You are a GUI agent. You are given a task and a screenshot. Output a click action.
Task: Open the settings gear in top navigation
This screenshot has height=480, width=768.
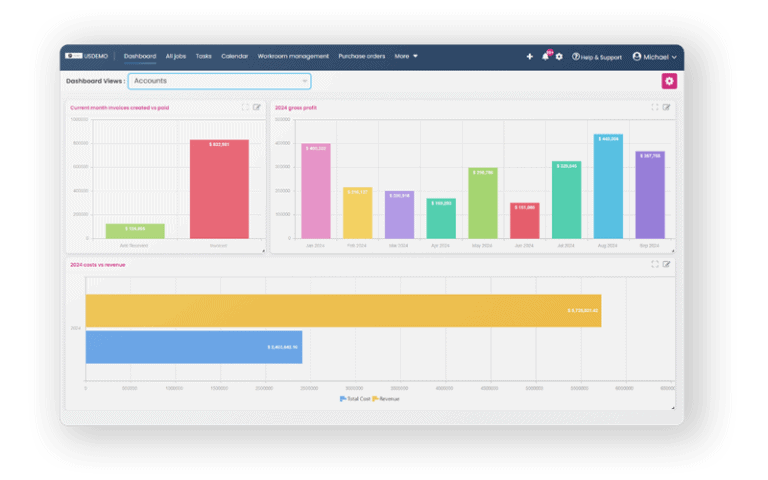[x=559, y=57]
